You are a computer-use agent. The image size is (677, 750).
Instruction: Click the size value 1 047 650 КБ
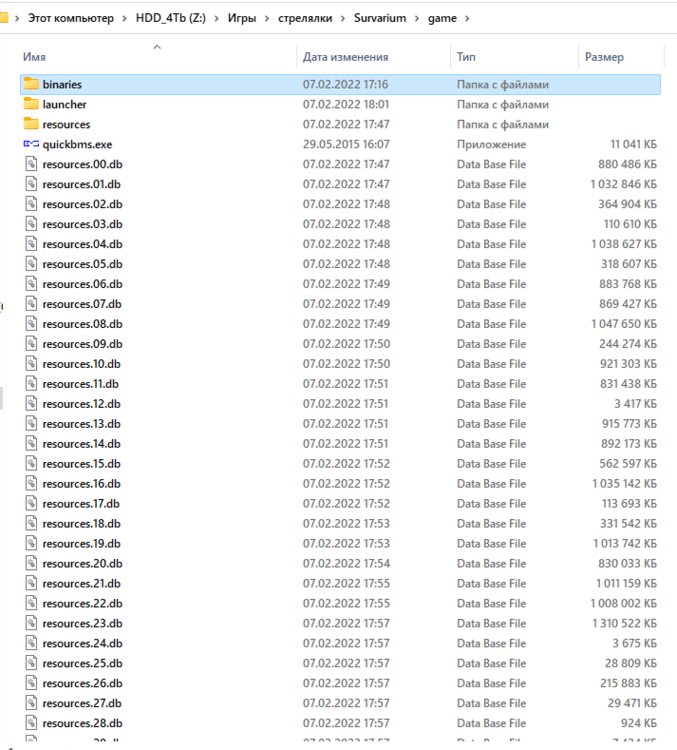[x=624, y=324]
